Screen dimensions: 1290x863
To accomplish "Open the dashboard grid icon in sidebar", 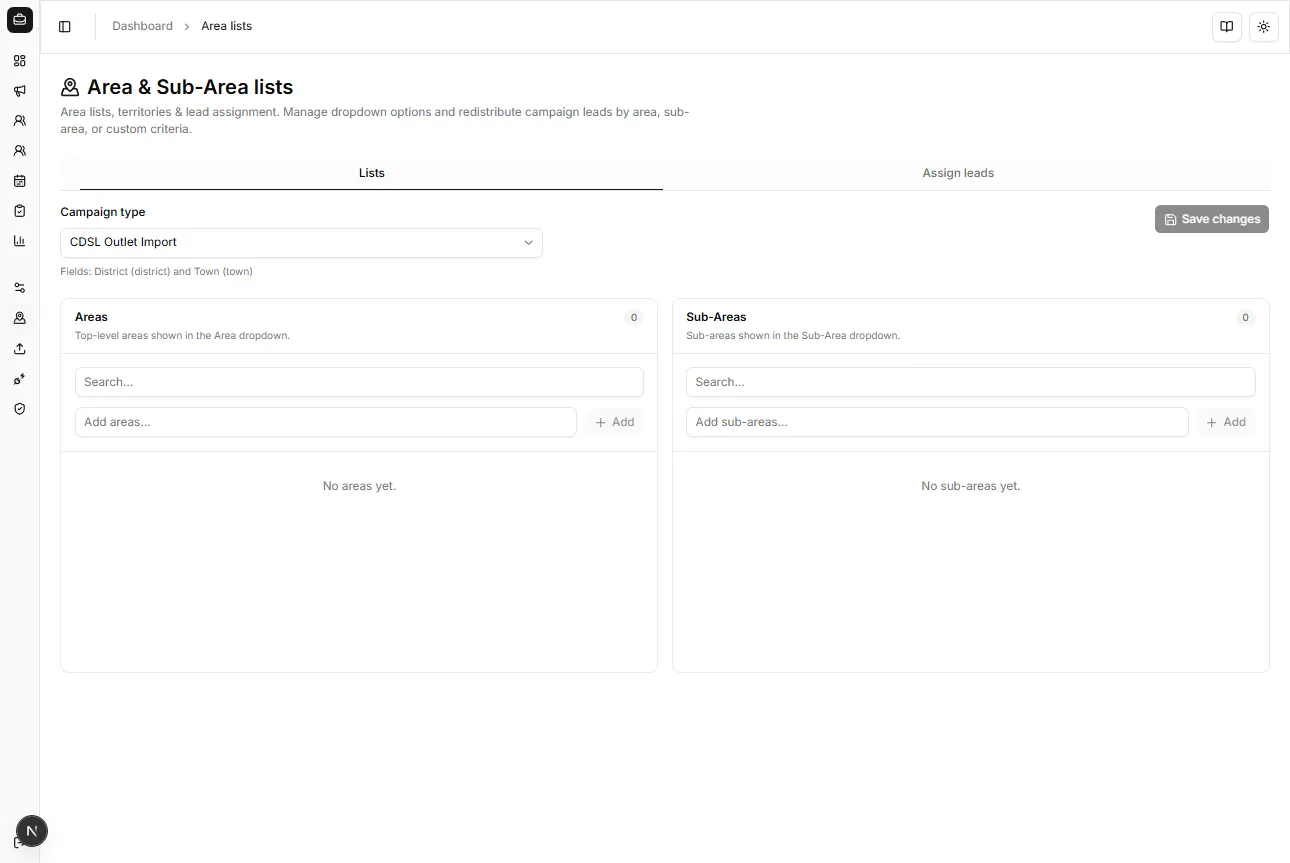I will 19,61.
